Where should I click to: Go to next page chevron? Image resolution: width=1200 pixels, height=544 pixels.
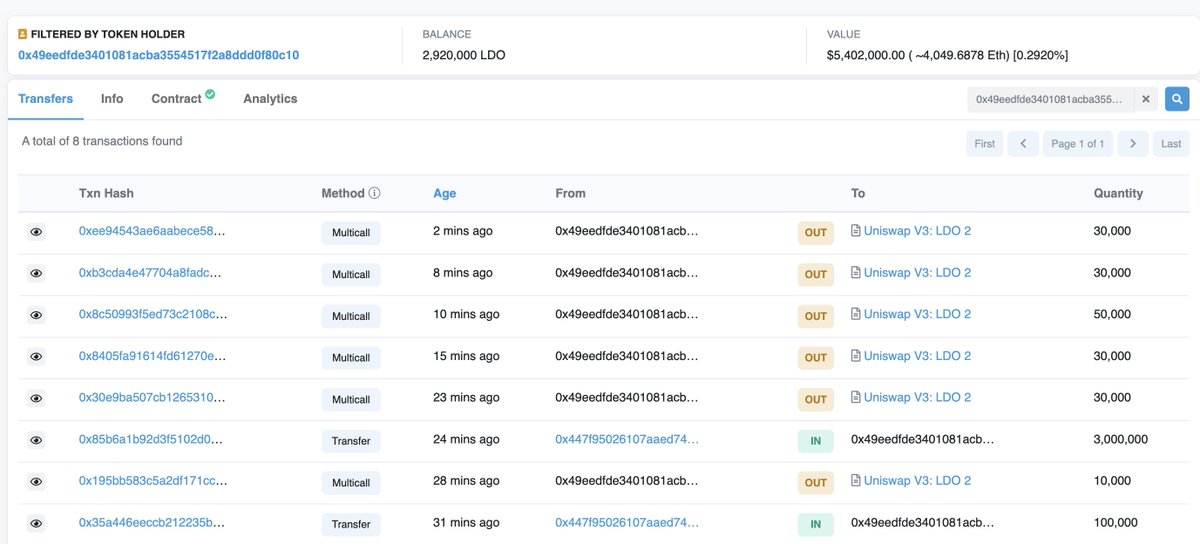coord(1133,144)
